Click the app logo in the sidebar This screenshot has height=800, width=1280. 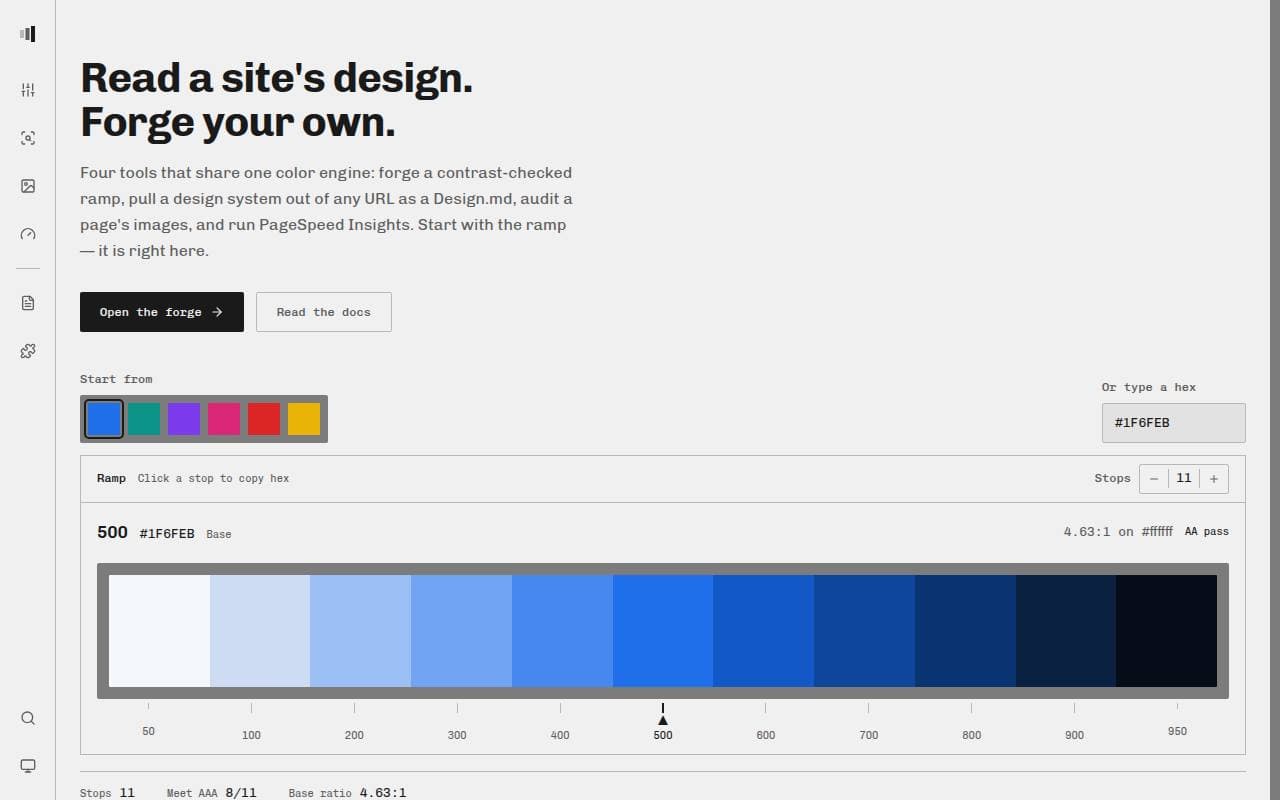[x=28, y=34]
